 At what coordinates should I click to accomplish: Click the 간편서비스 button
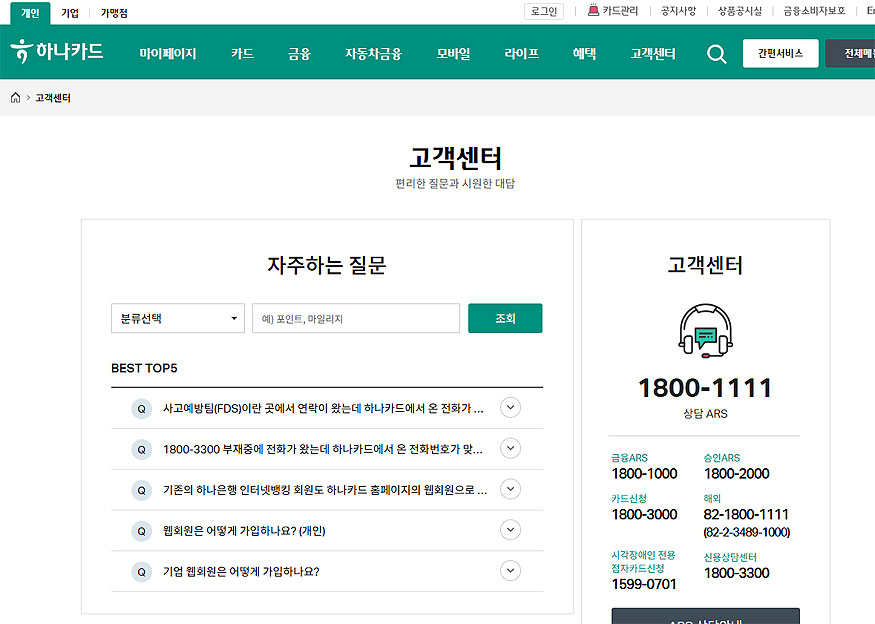(781, 54)
